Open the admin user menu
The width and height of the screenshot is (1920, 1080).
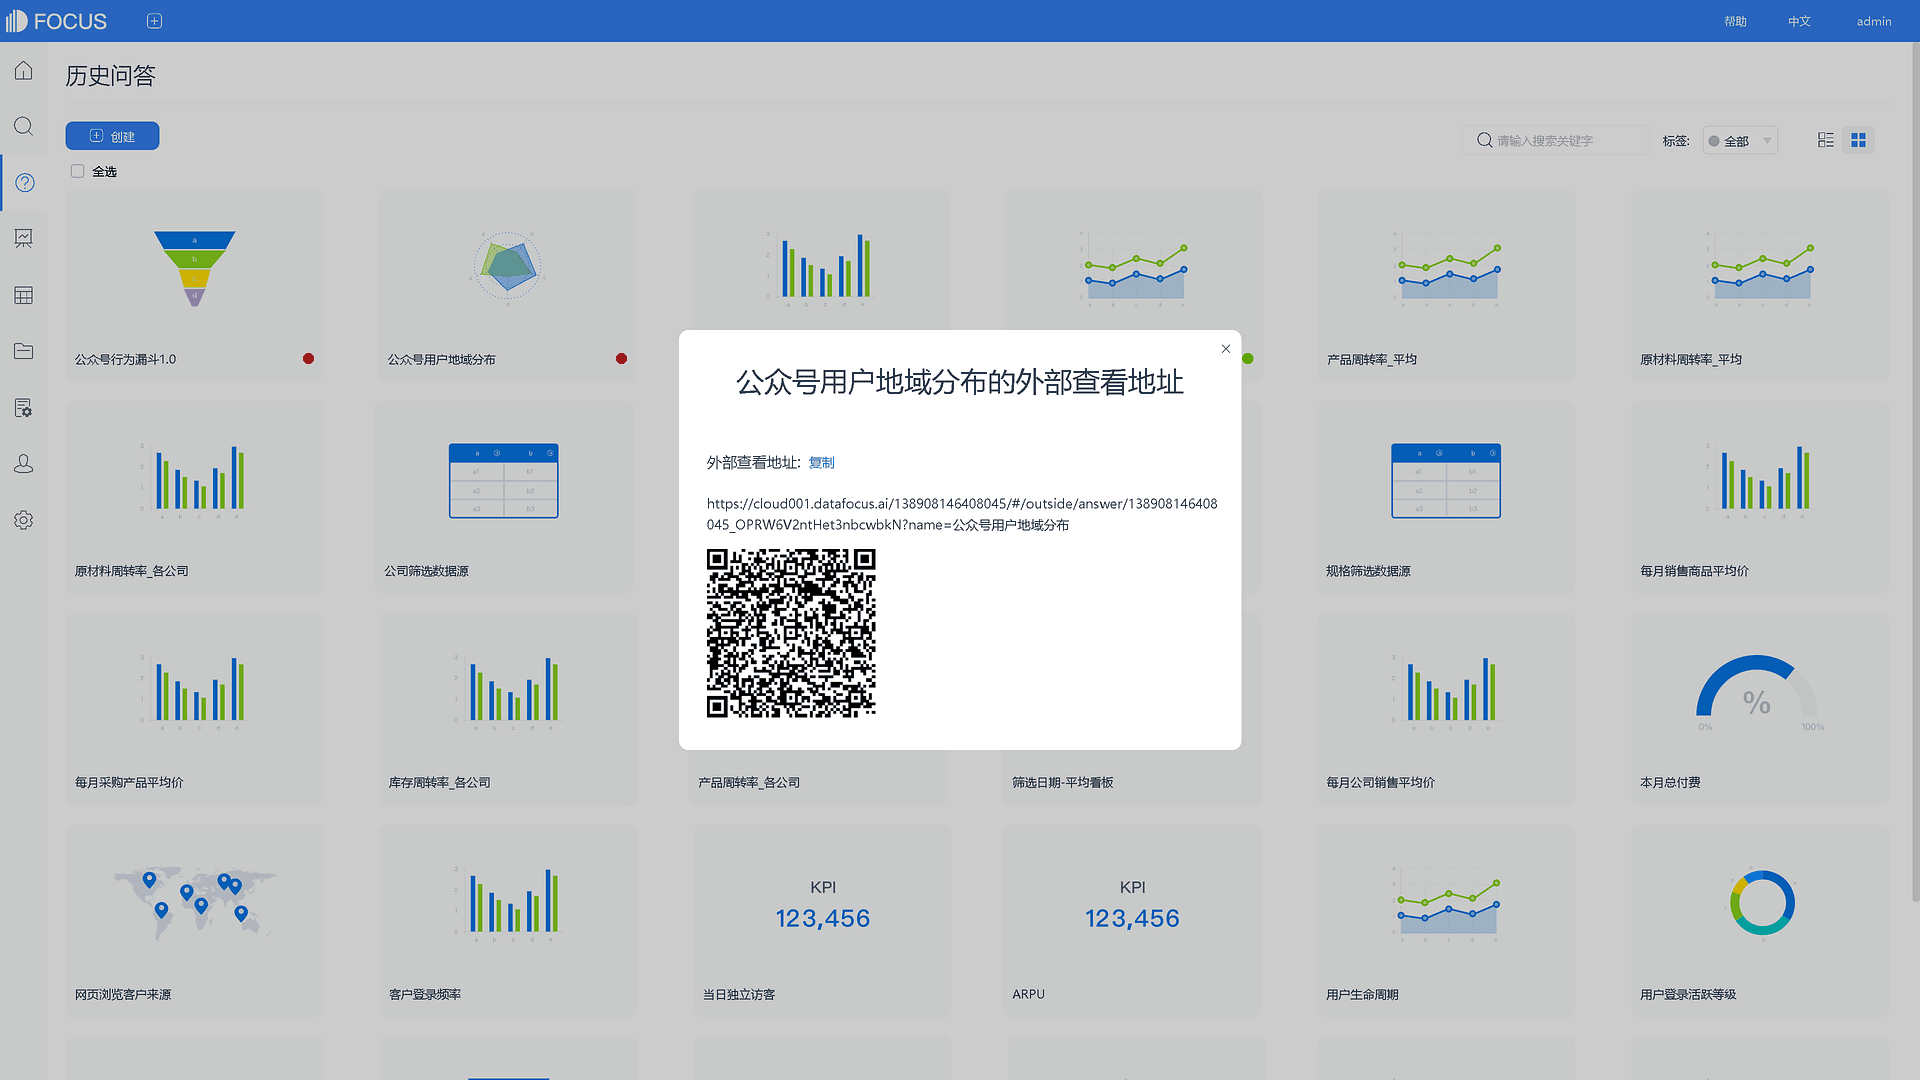(x=1874, y=21)
